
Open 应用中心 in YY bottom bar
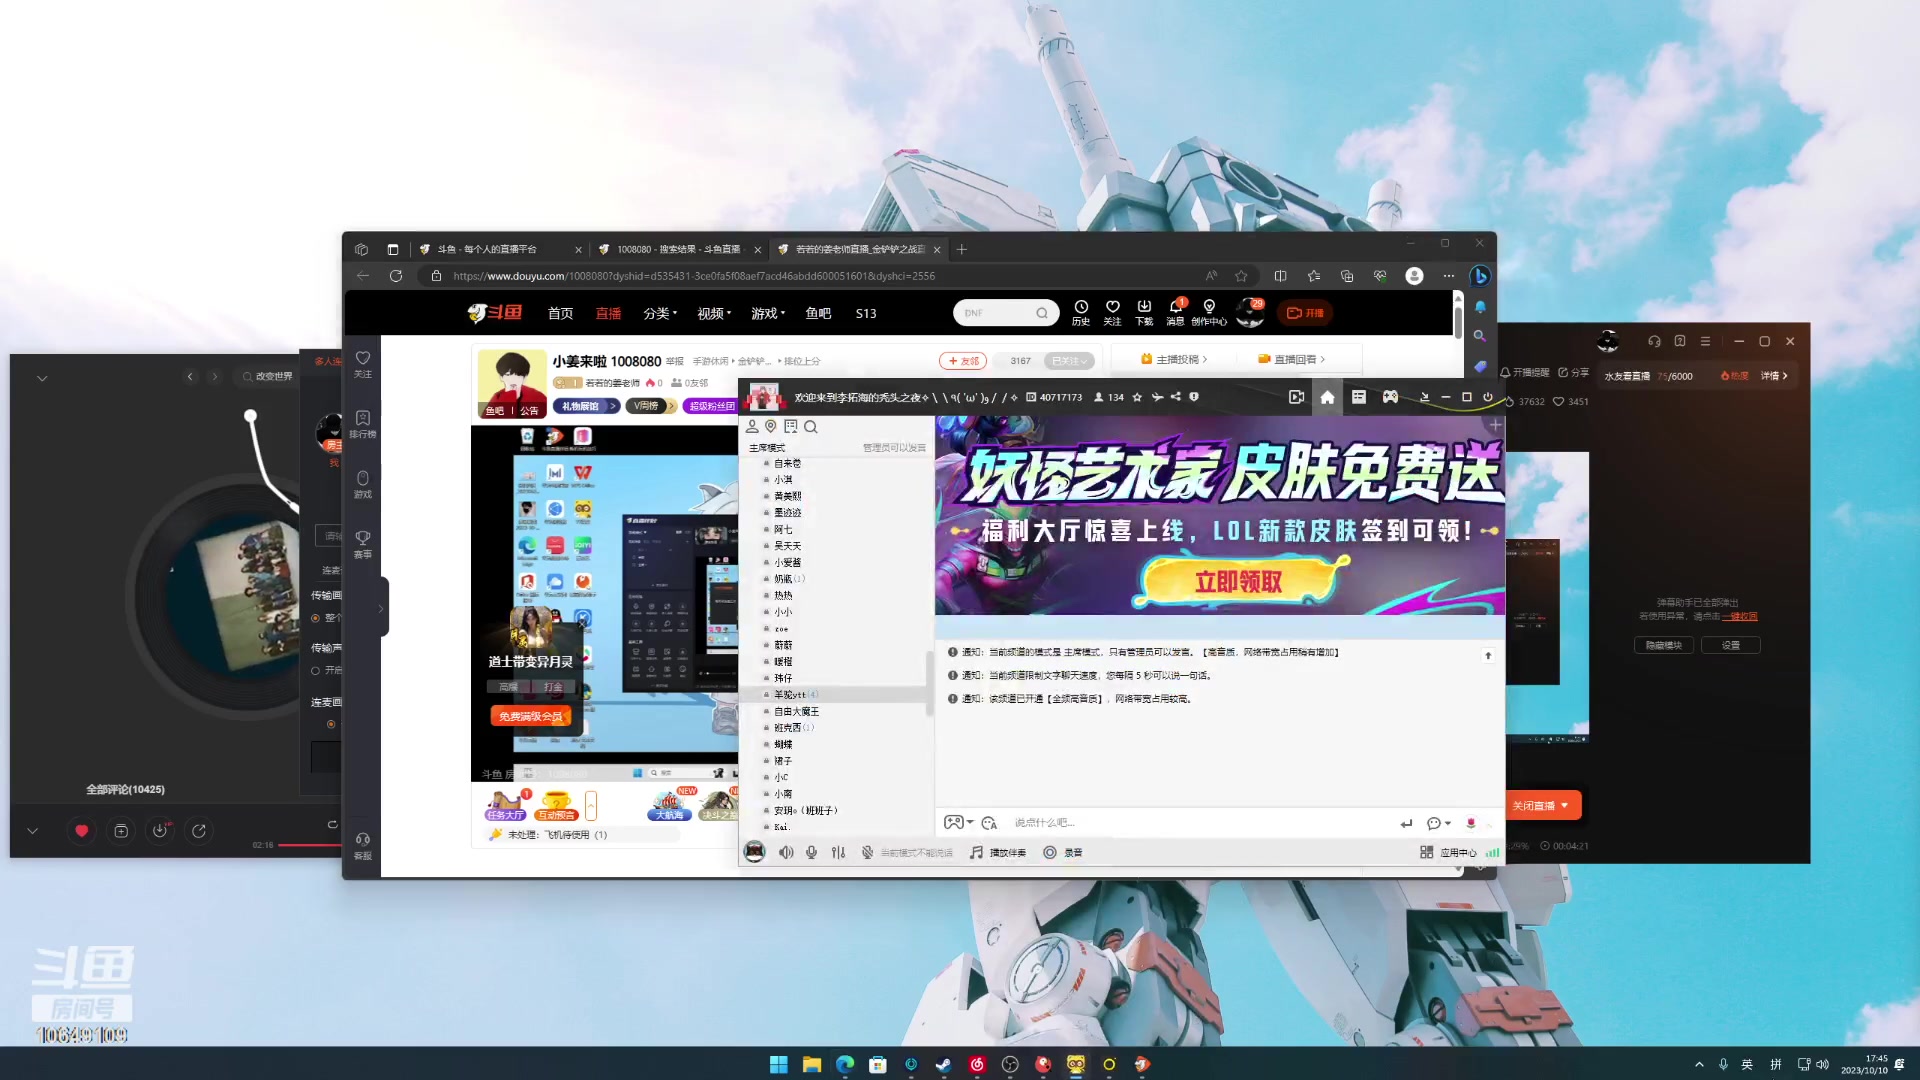point(1448,852)
